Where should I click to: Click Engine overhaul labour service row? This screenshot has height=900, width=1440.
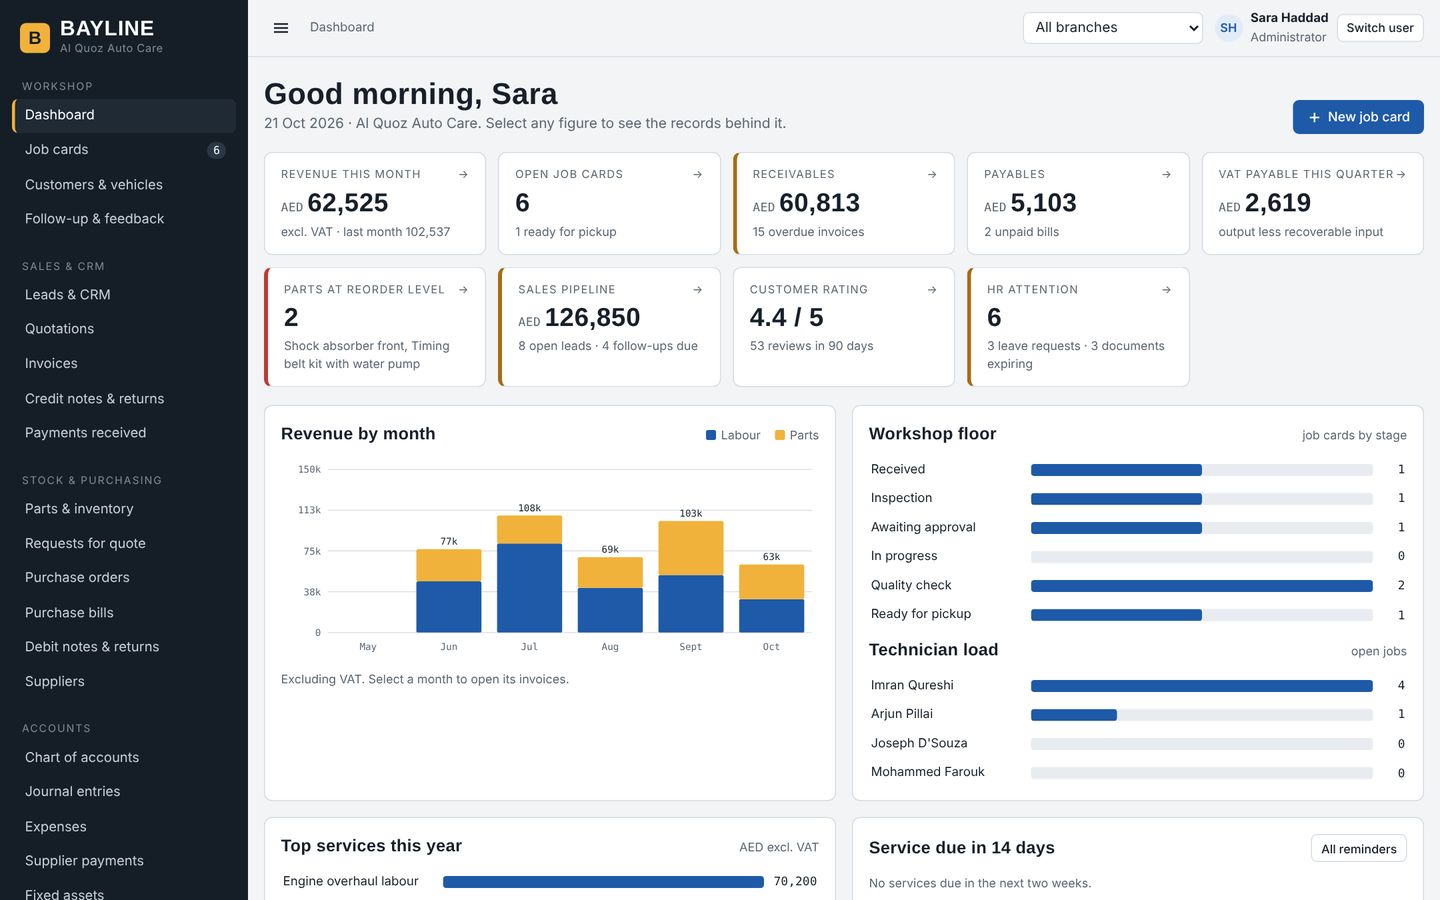click(x=550, y=882)
